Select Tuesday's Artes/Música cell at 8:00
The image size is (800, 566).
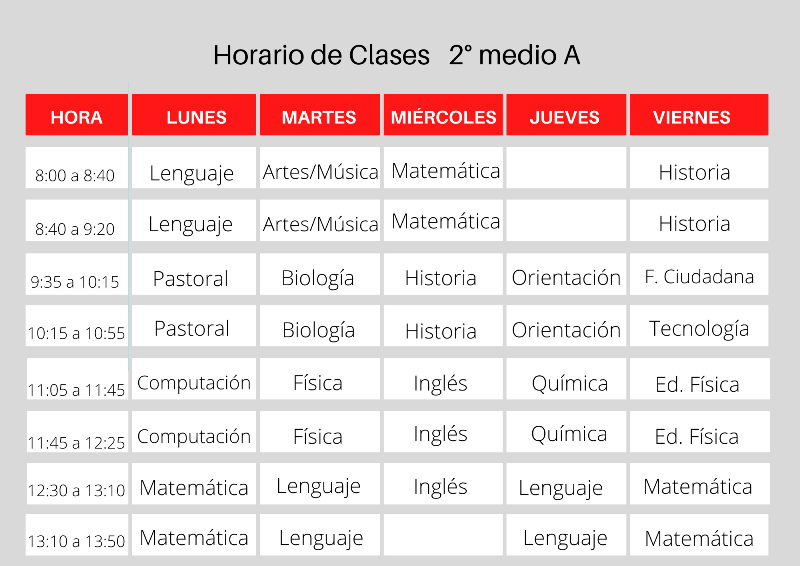pos(320,172)
